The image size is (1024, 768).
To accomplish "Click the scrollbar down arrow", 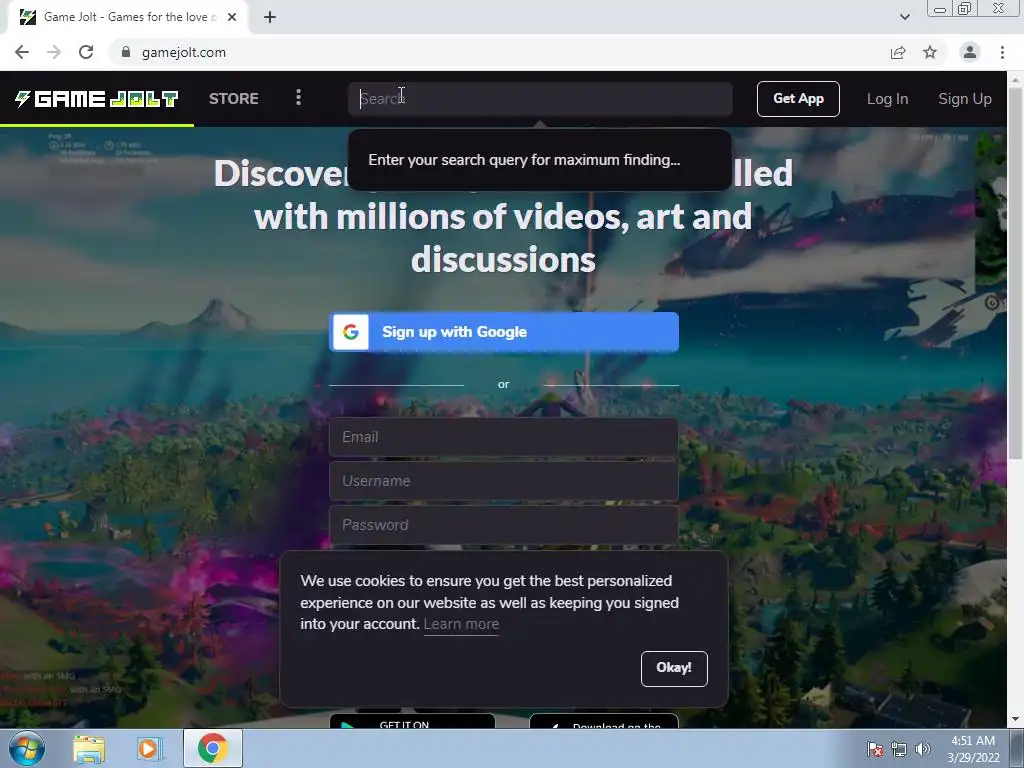I will coord(1016,719).
